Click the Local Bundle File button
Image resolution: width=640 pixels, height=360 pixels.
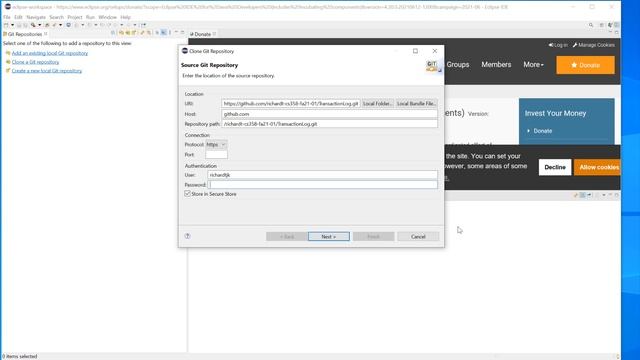[x=416, y=104]
